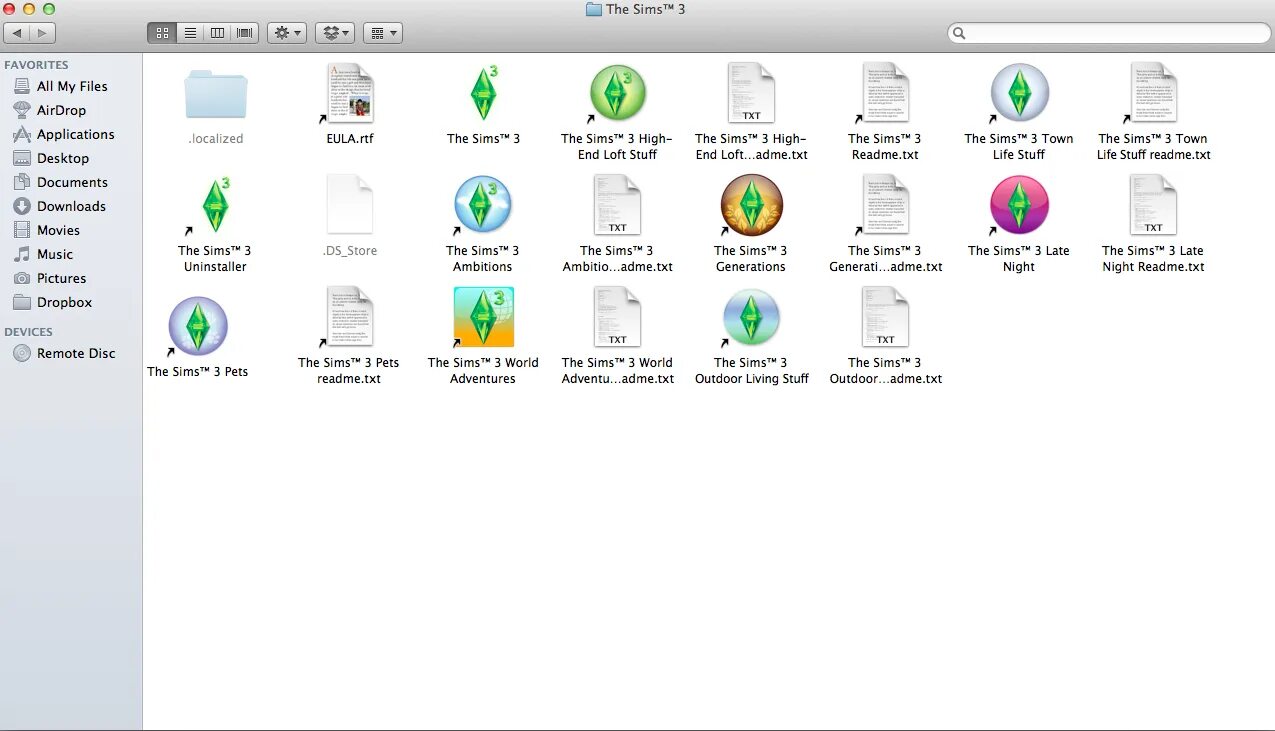This screenshot has width=1275, height=731.
Task: Click the FAVORITES sidebar section header
Action: point(36,65)
